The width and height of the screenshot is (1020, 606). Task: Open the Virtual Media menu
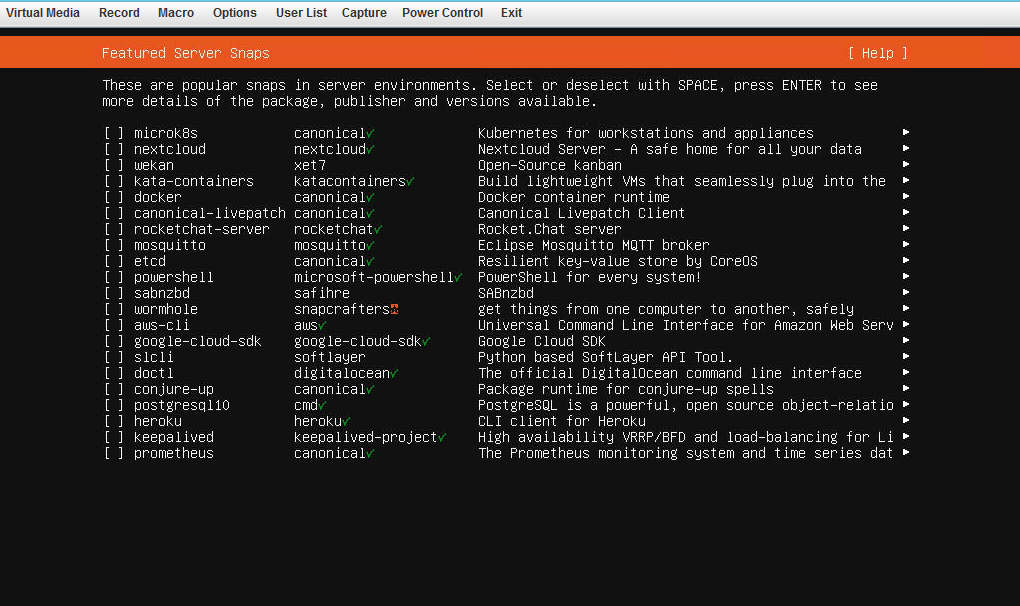43,12
